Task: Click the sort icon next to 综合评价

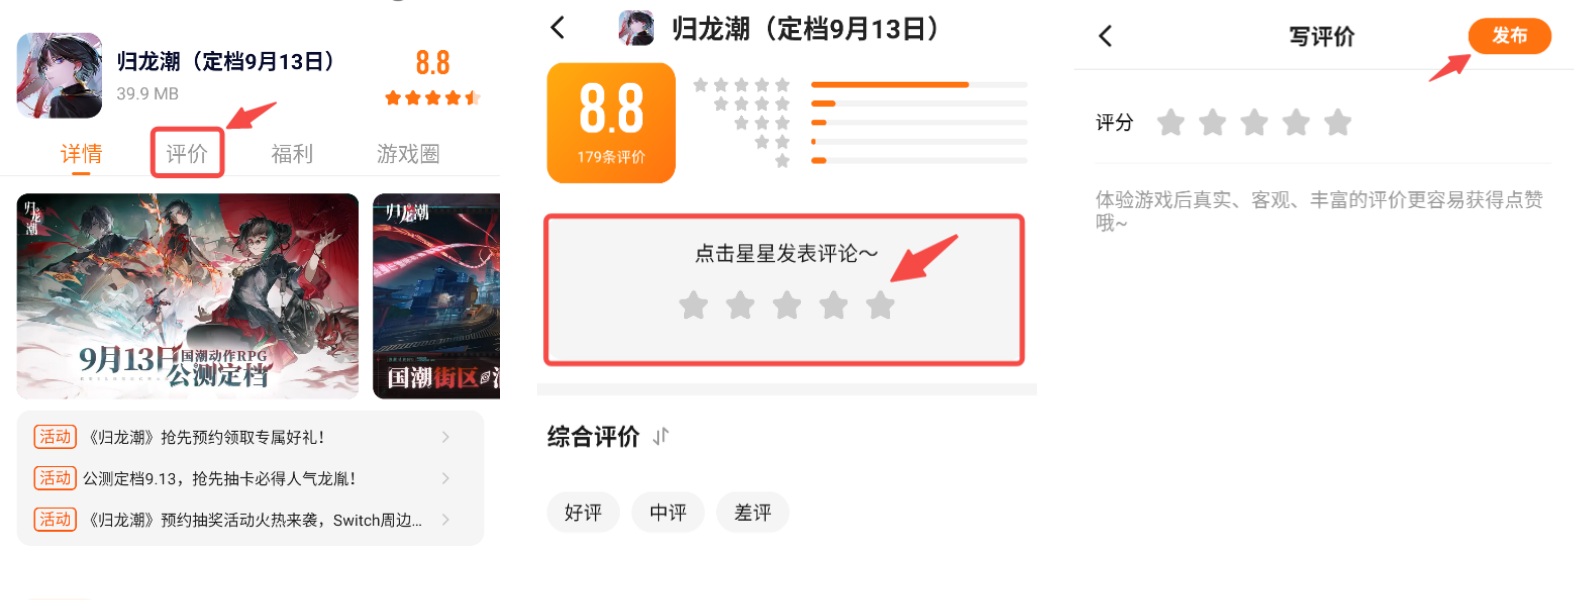Action: tap(660, 437)
